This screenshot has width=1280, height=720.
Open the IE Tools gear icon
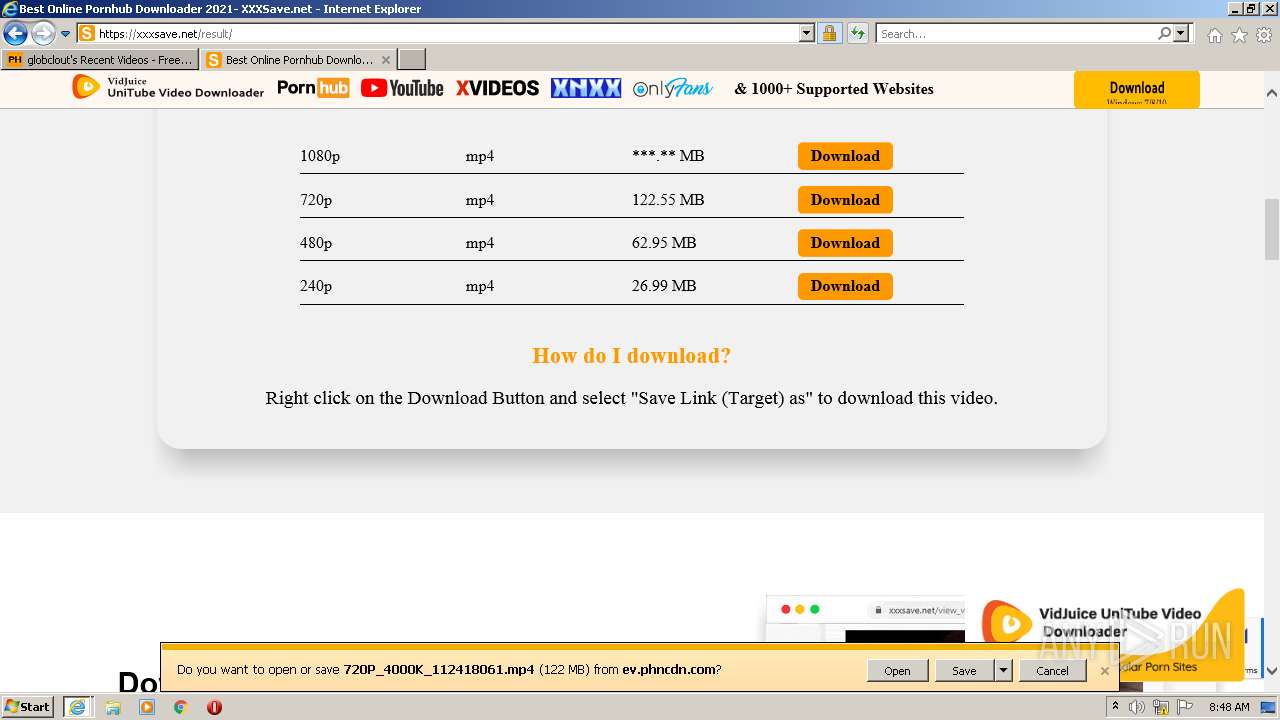click(x=1264, y=35)
